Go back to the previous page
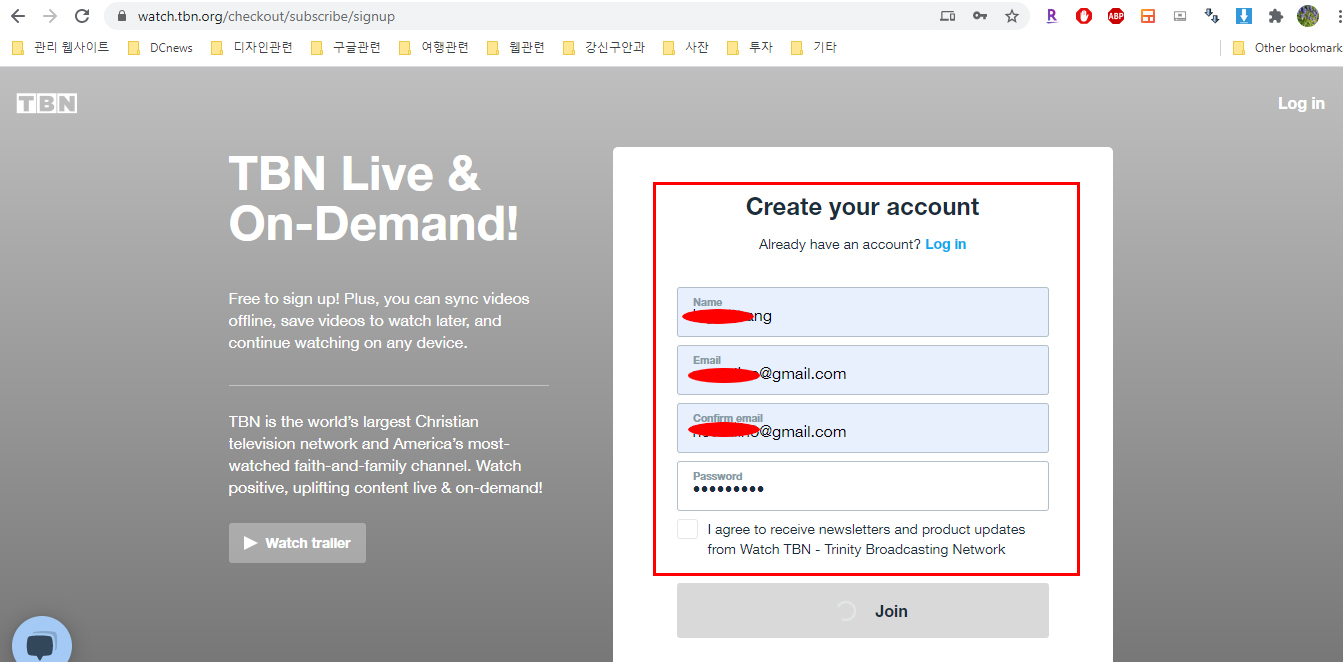The height and width of the screenshot is (662, 1343). (17, 16)
